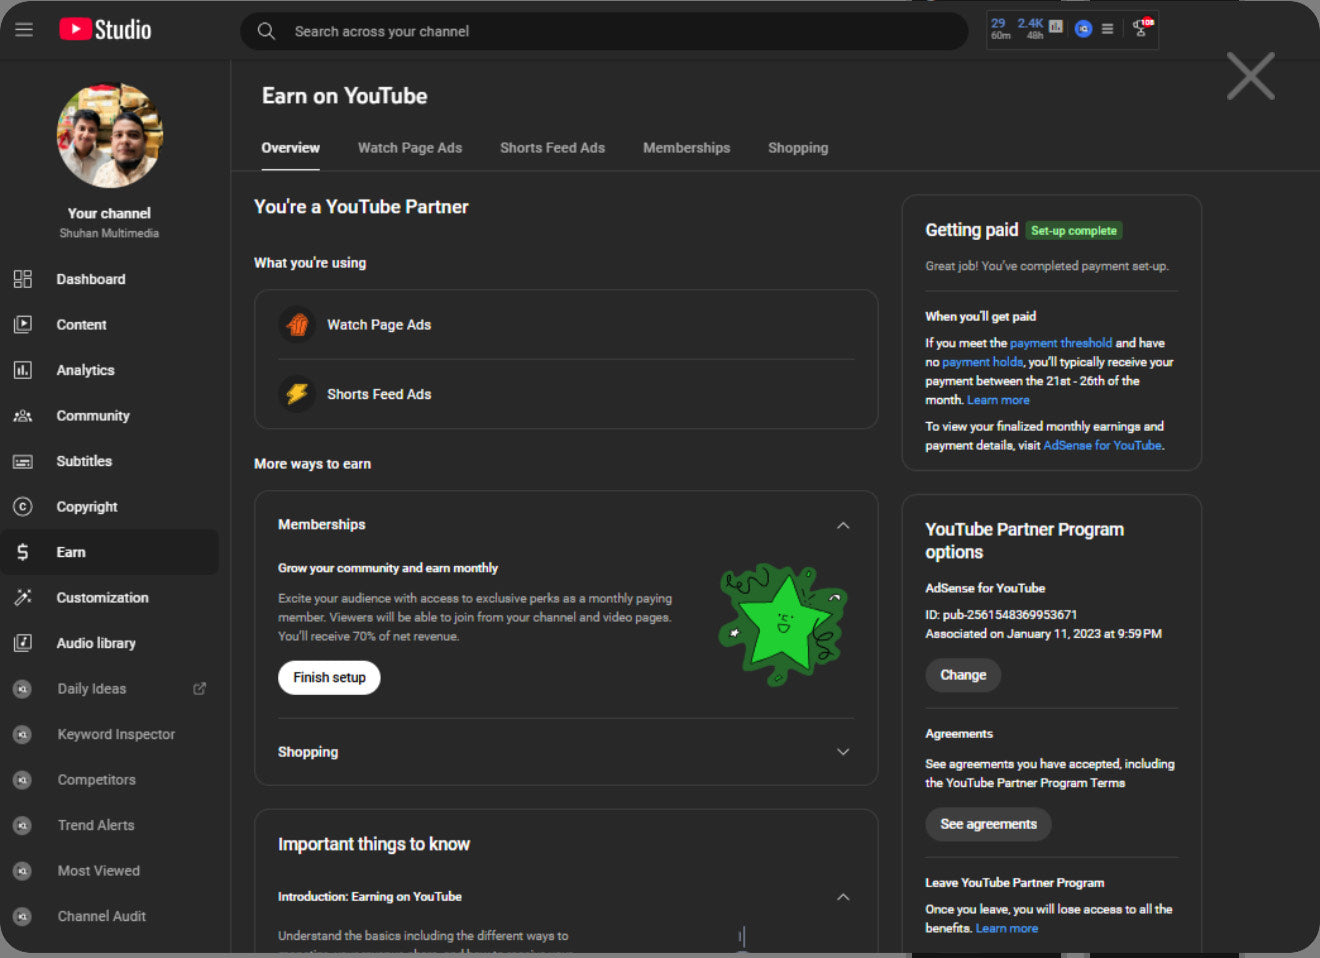
Task: Click the green star Memberships illustration
Action: pyautogui.click(x=784, y=624)
